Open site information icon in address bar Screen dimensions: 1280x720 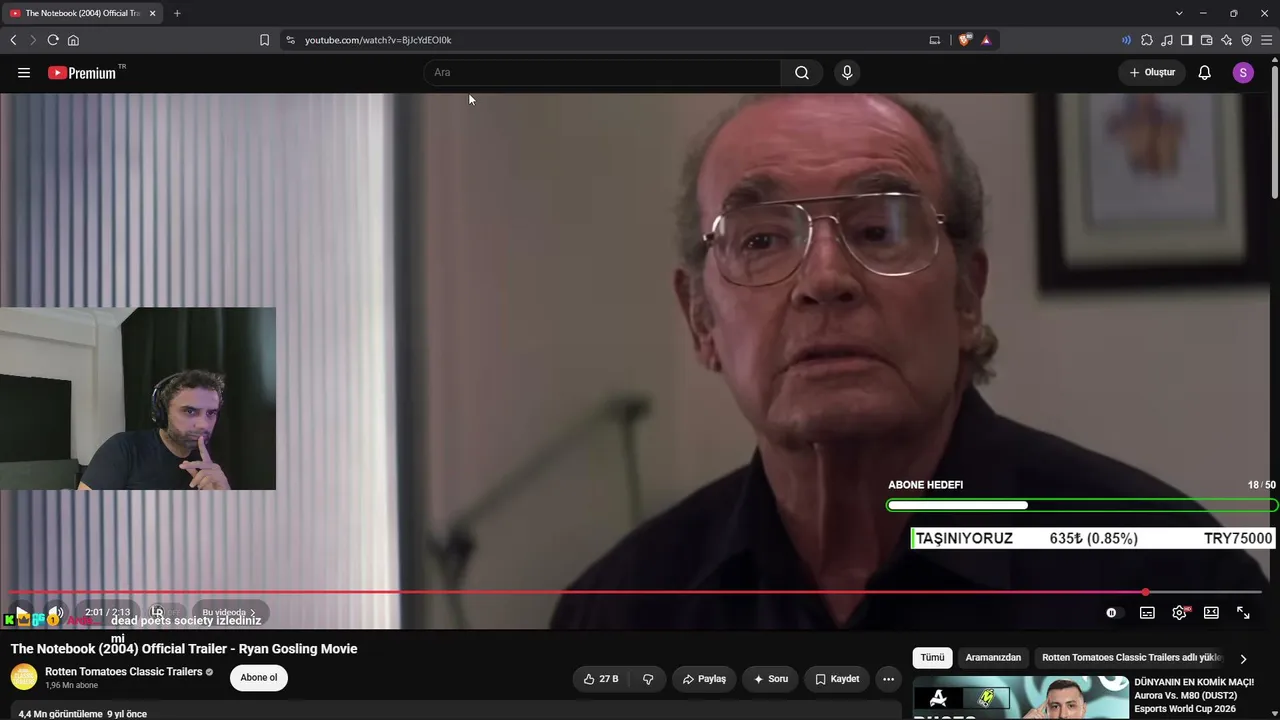tap(290, 40)
